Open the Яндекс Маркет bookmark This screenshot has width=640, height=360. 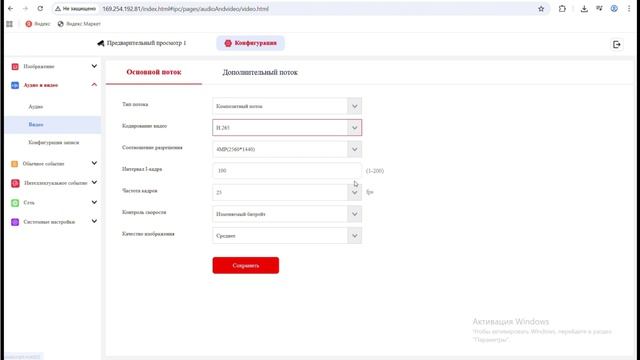pos(79,24)
